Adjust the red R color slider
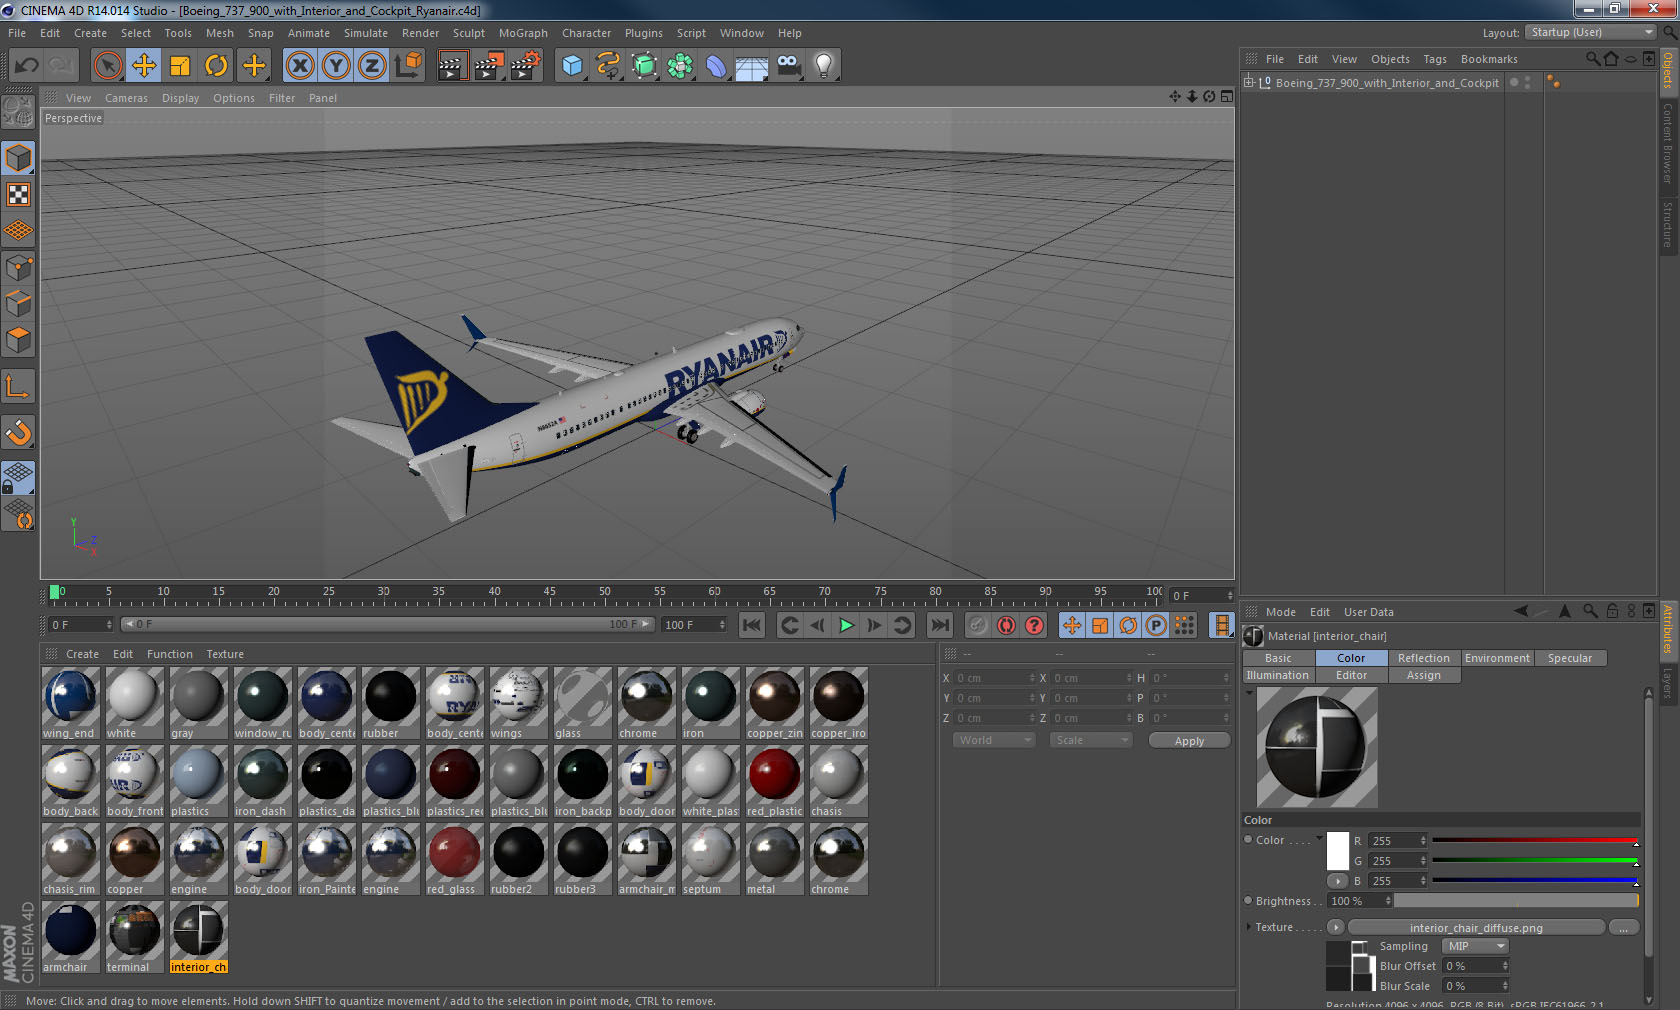 click(x=1535, y=841)
